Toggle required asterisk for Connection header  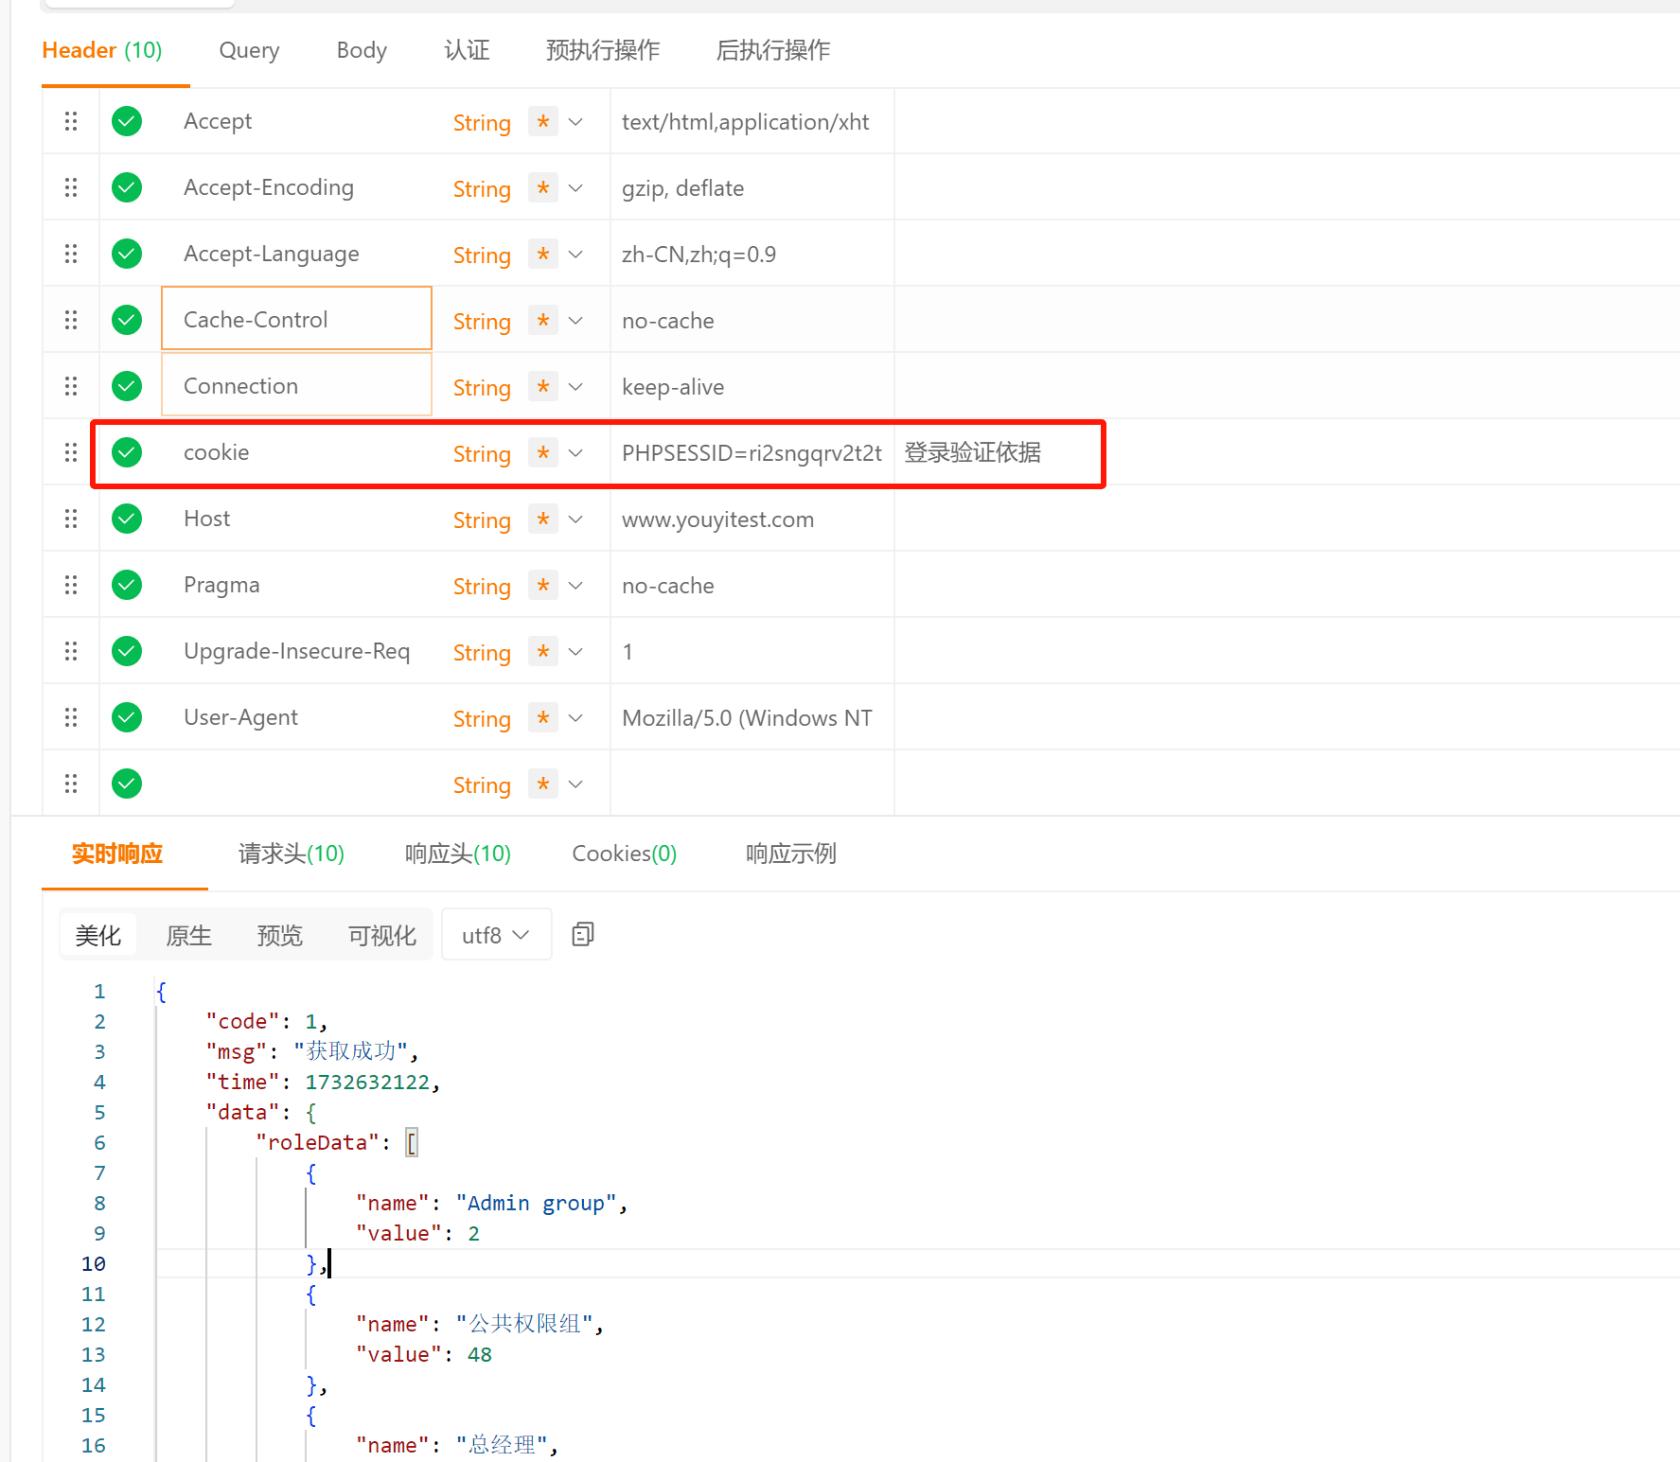(543, 386)
